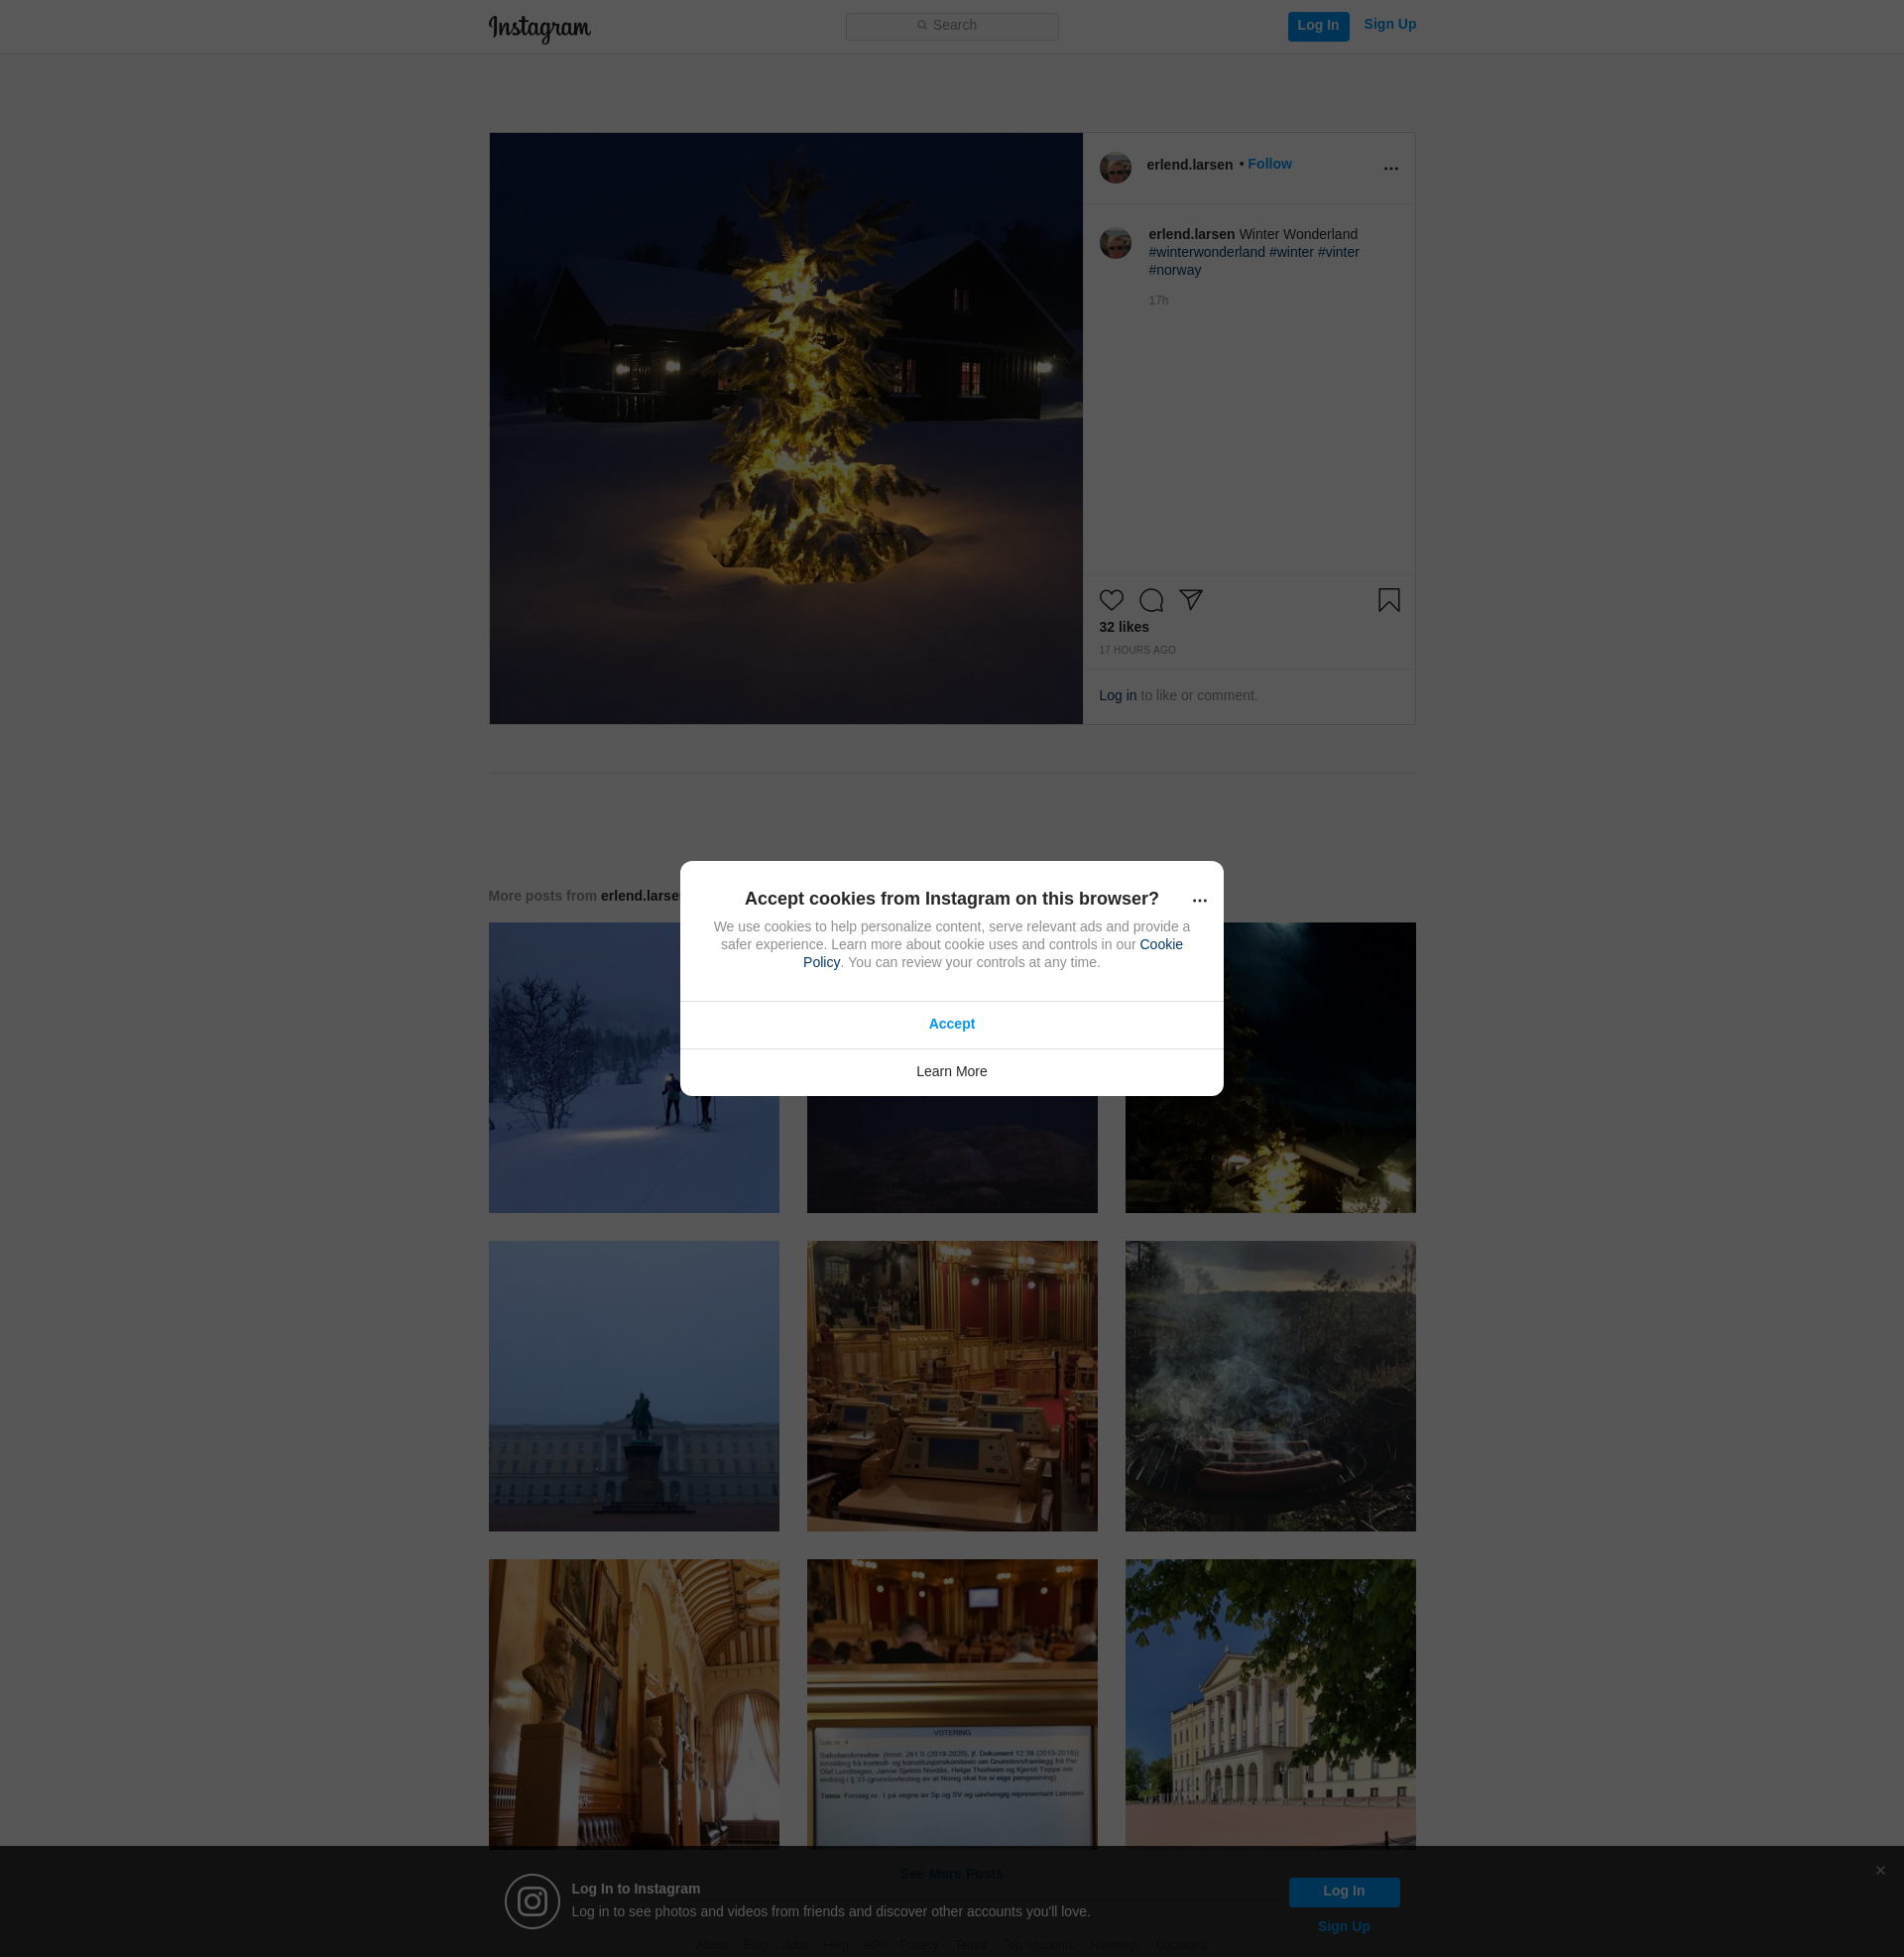1904x1957 pixels.
Task: Click the Log In button in top header
Action: 1317,26
